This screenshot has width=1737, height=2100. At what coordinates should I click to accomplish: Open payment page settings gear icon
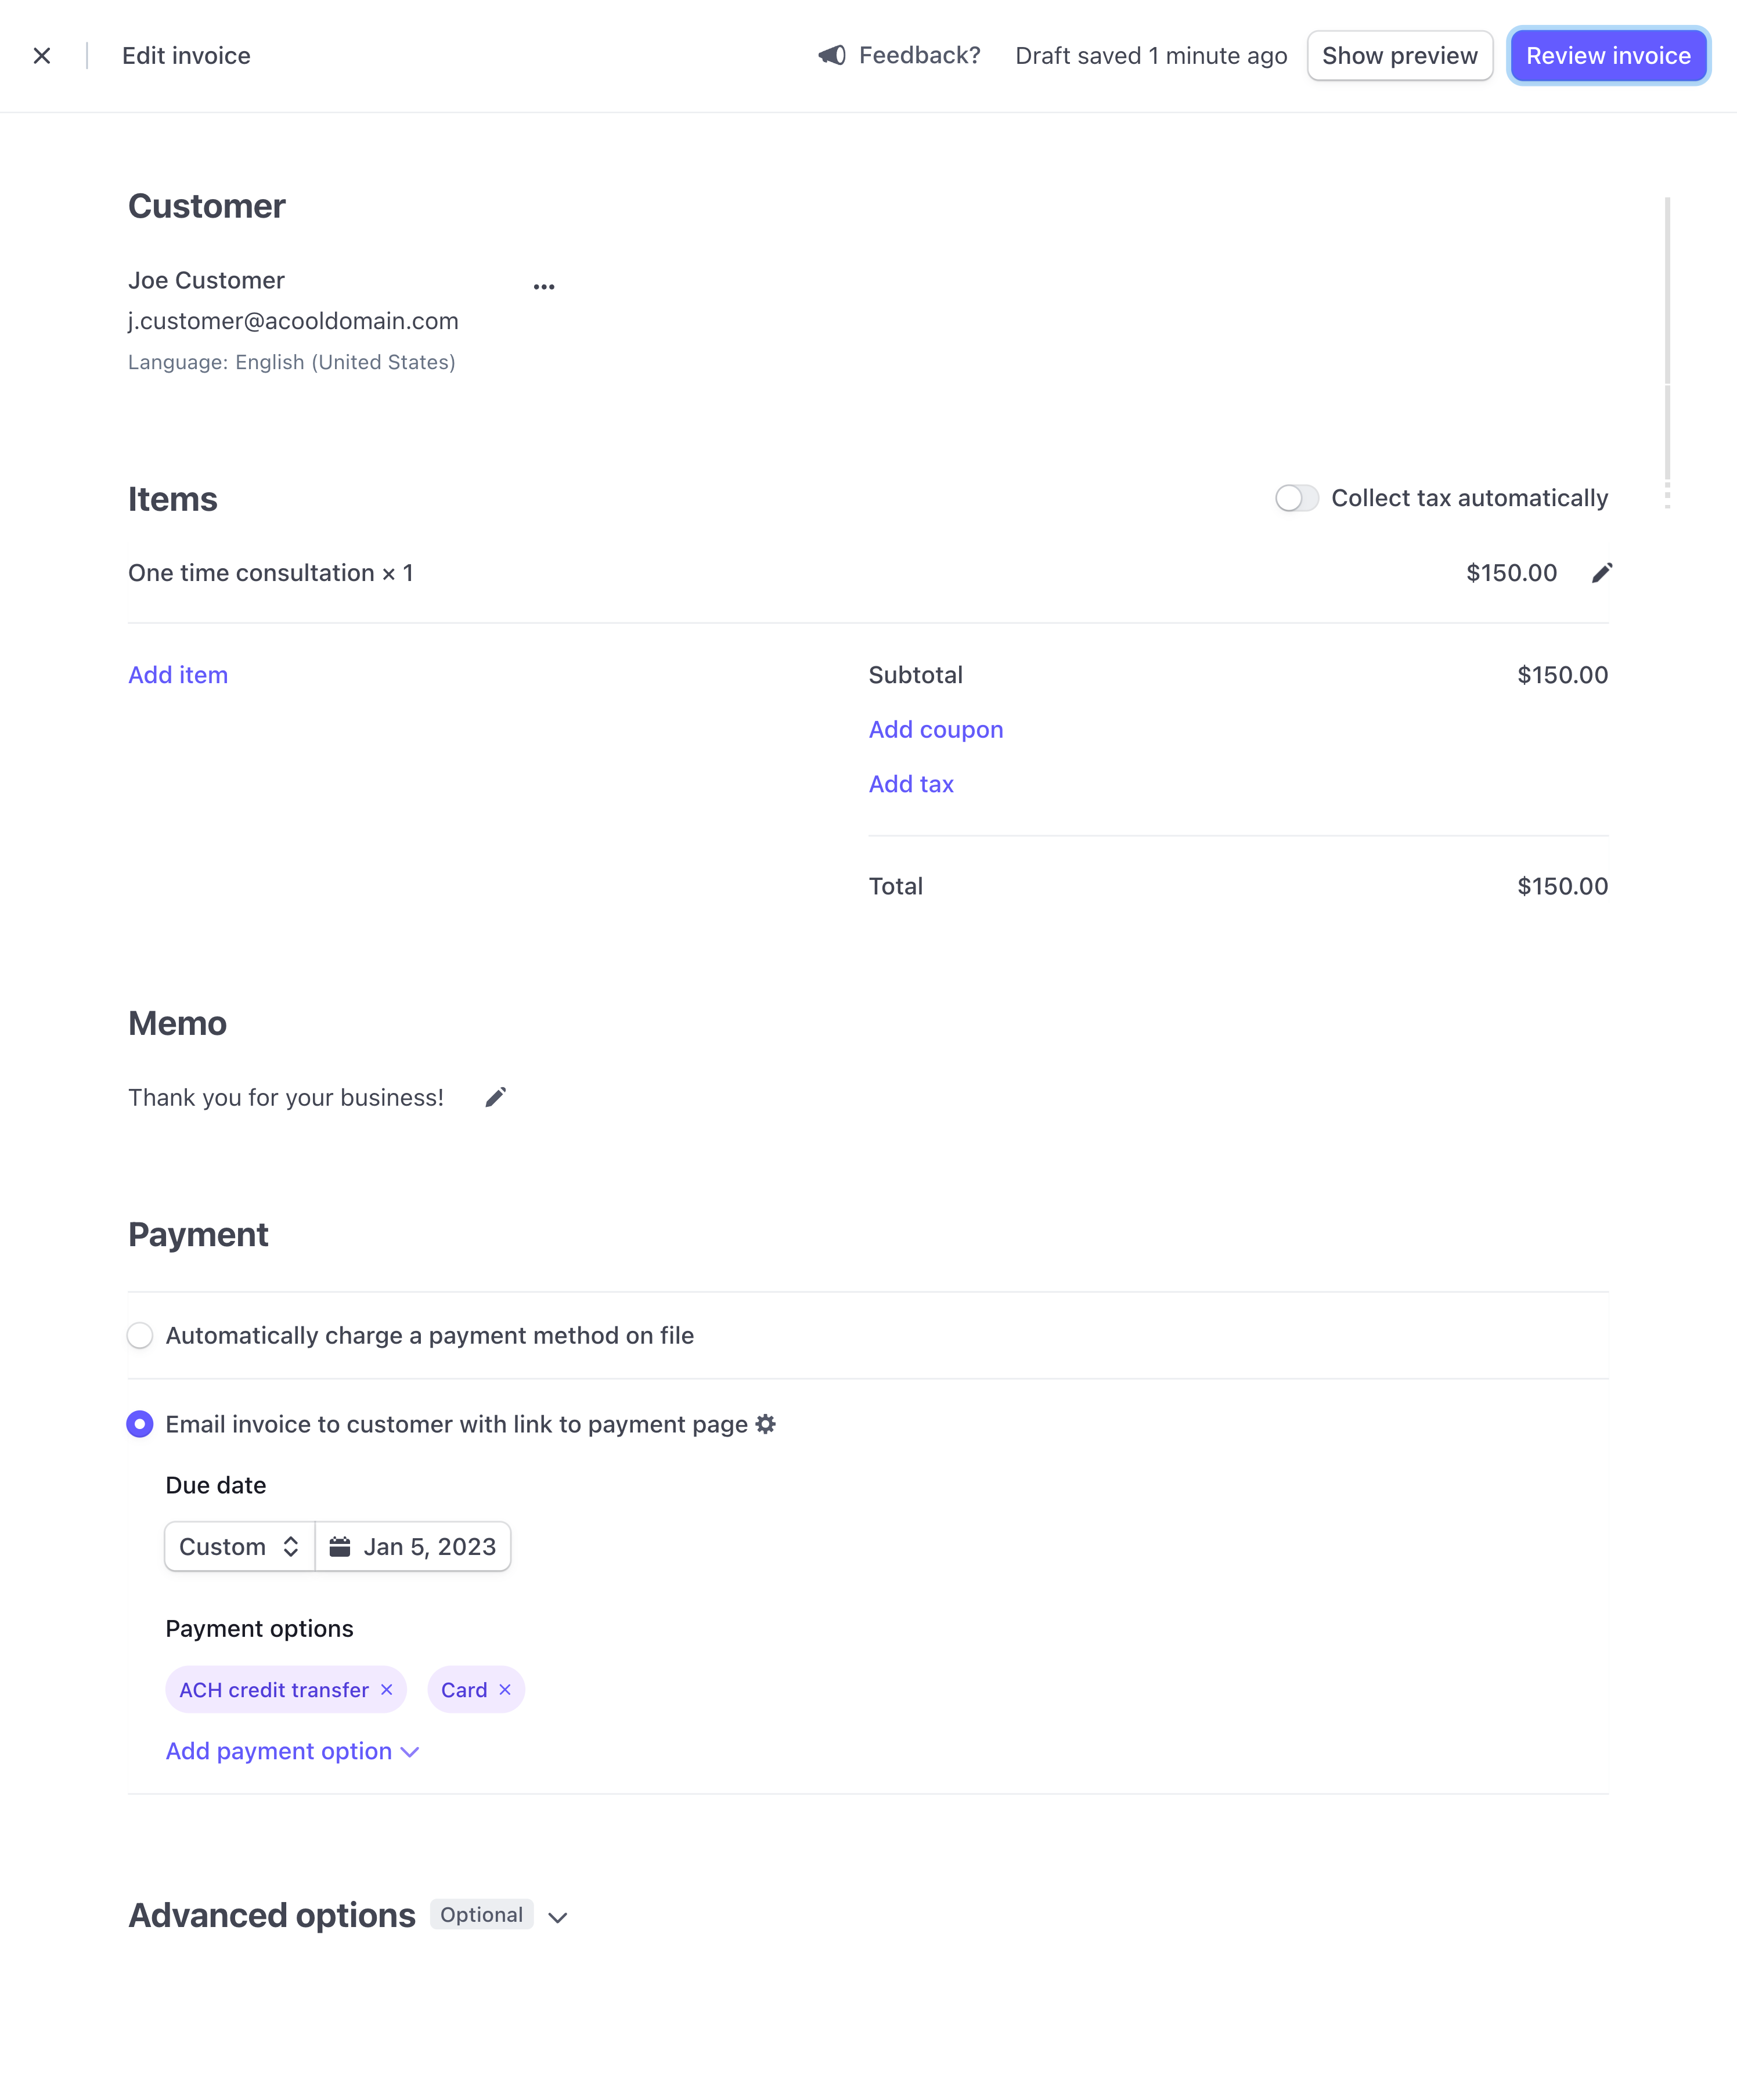(766, 1424)
